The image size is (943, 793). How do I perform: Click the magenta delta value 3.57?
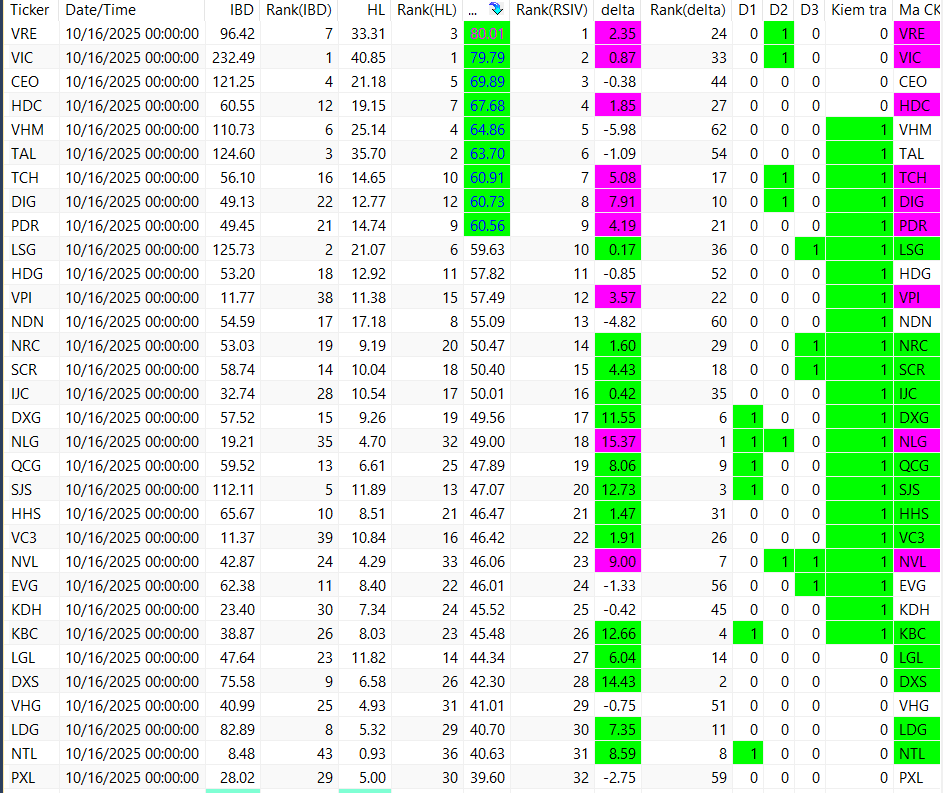618,298
